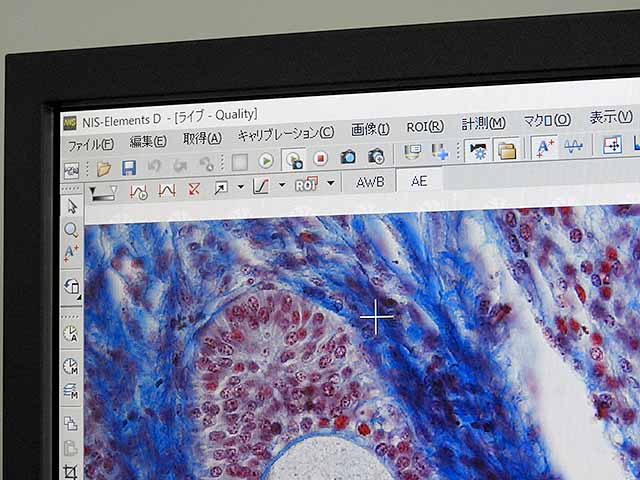Click the red reset LUT crossed icon
Viewport: 640px width, 480px height.
coord(194,189)
